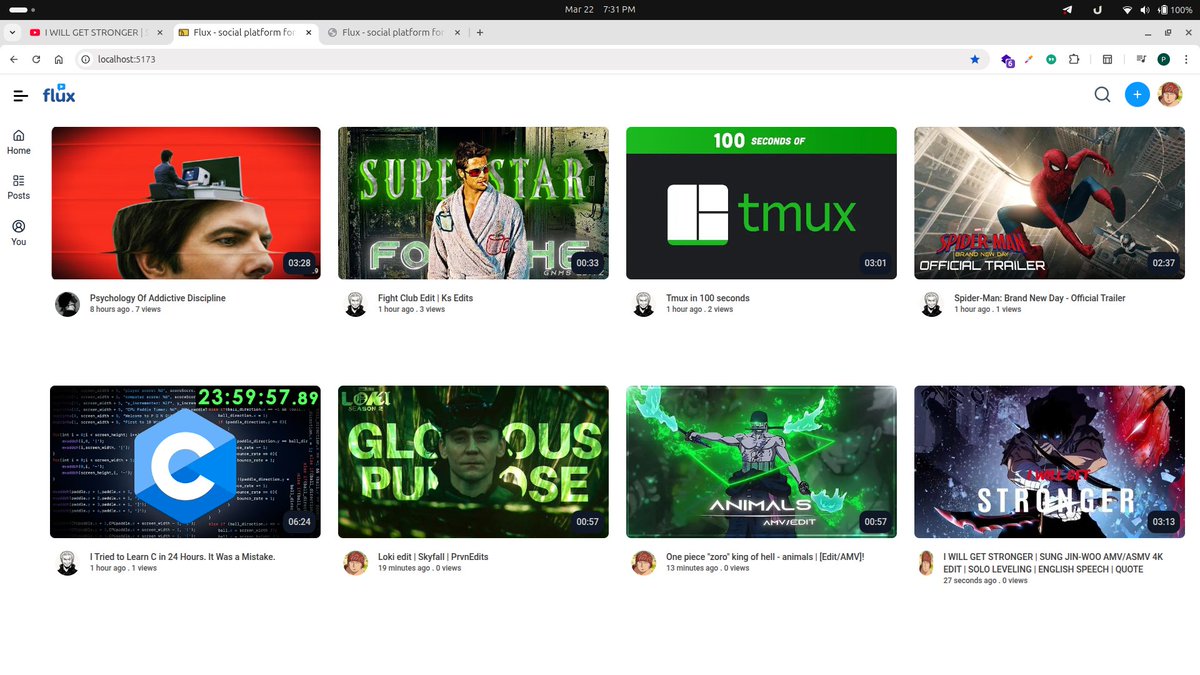Open the system clock Mar 22 7:31 PM
1200x675 pixels.
[x=599, y=9]
